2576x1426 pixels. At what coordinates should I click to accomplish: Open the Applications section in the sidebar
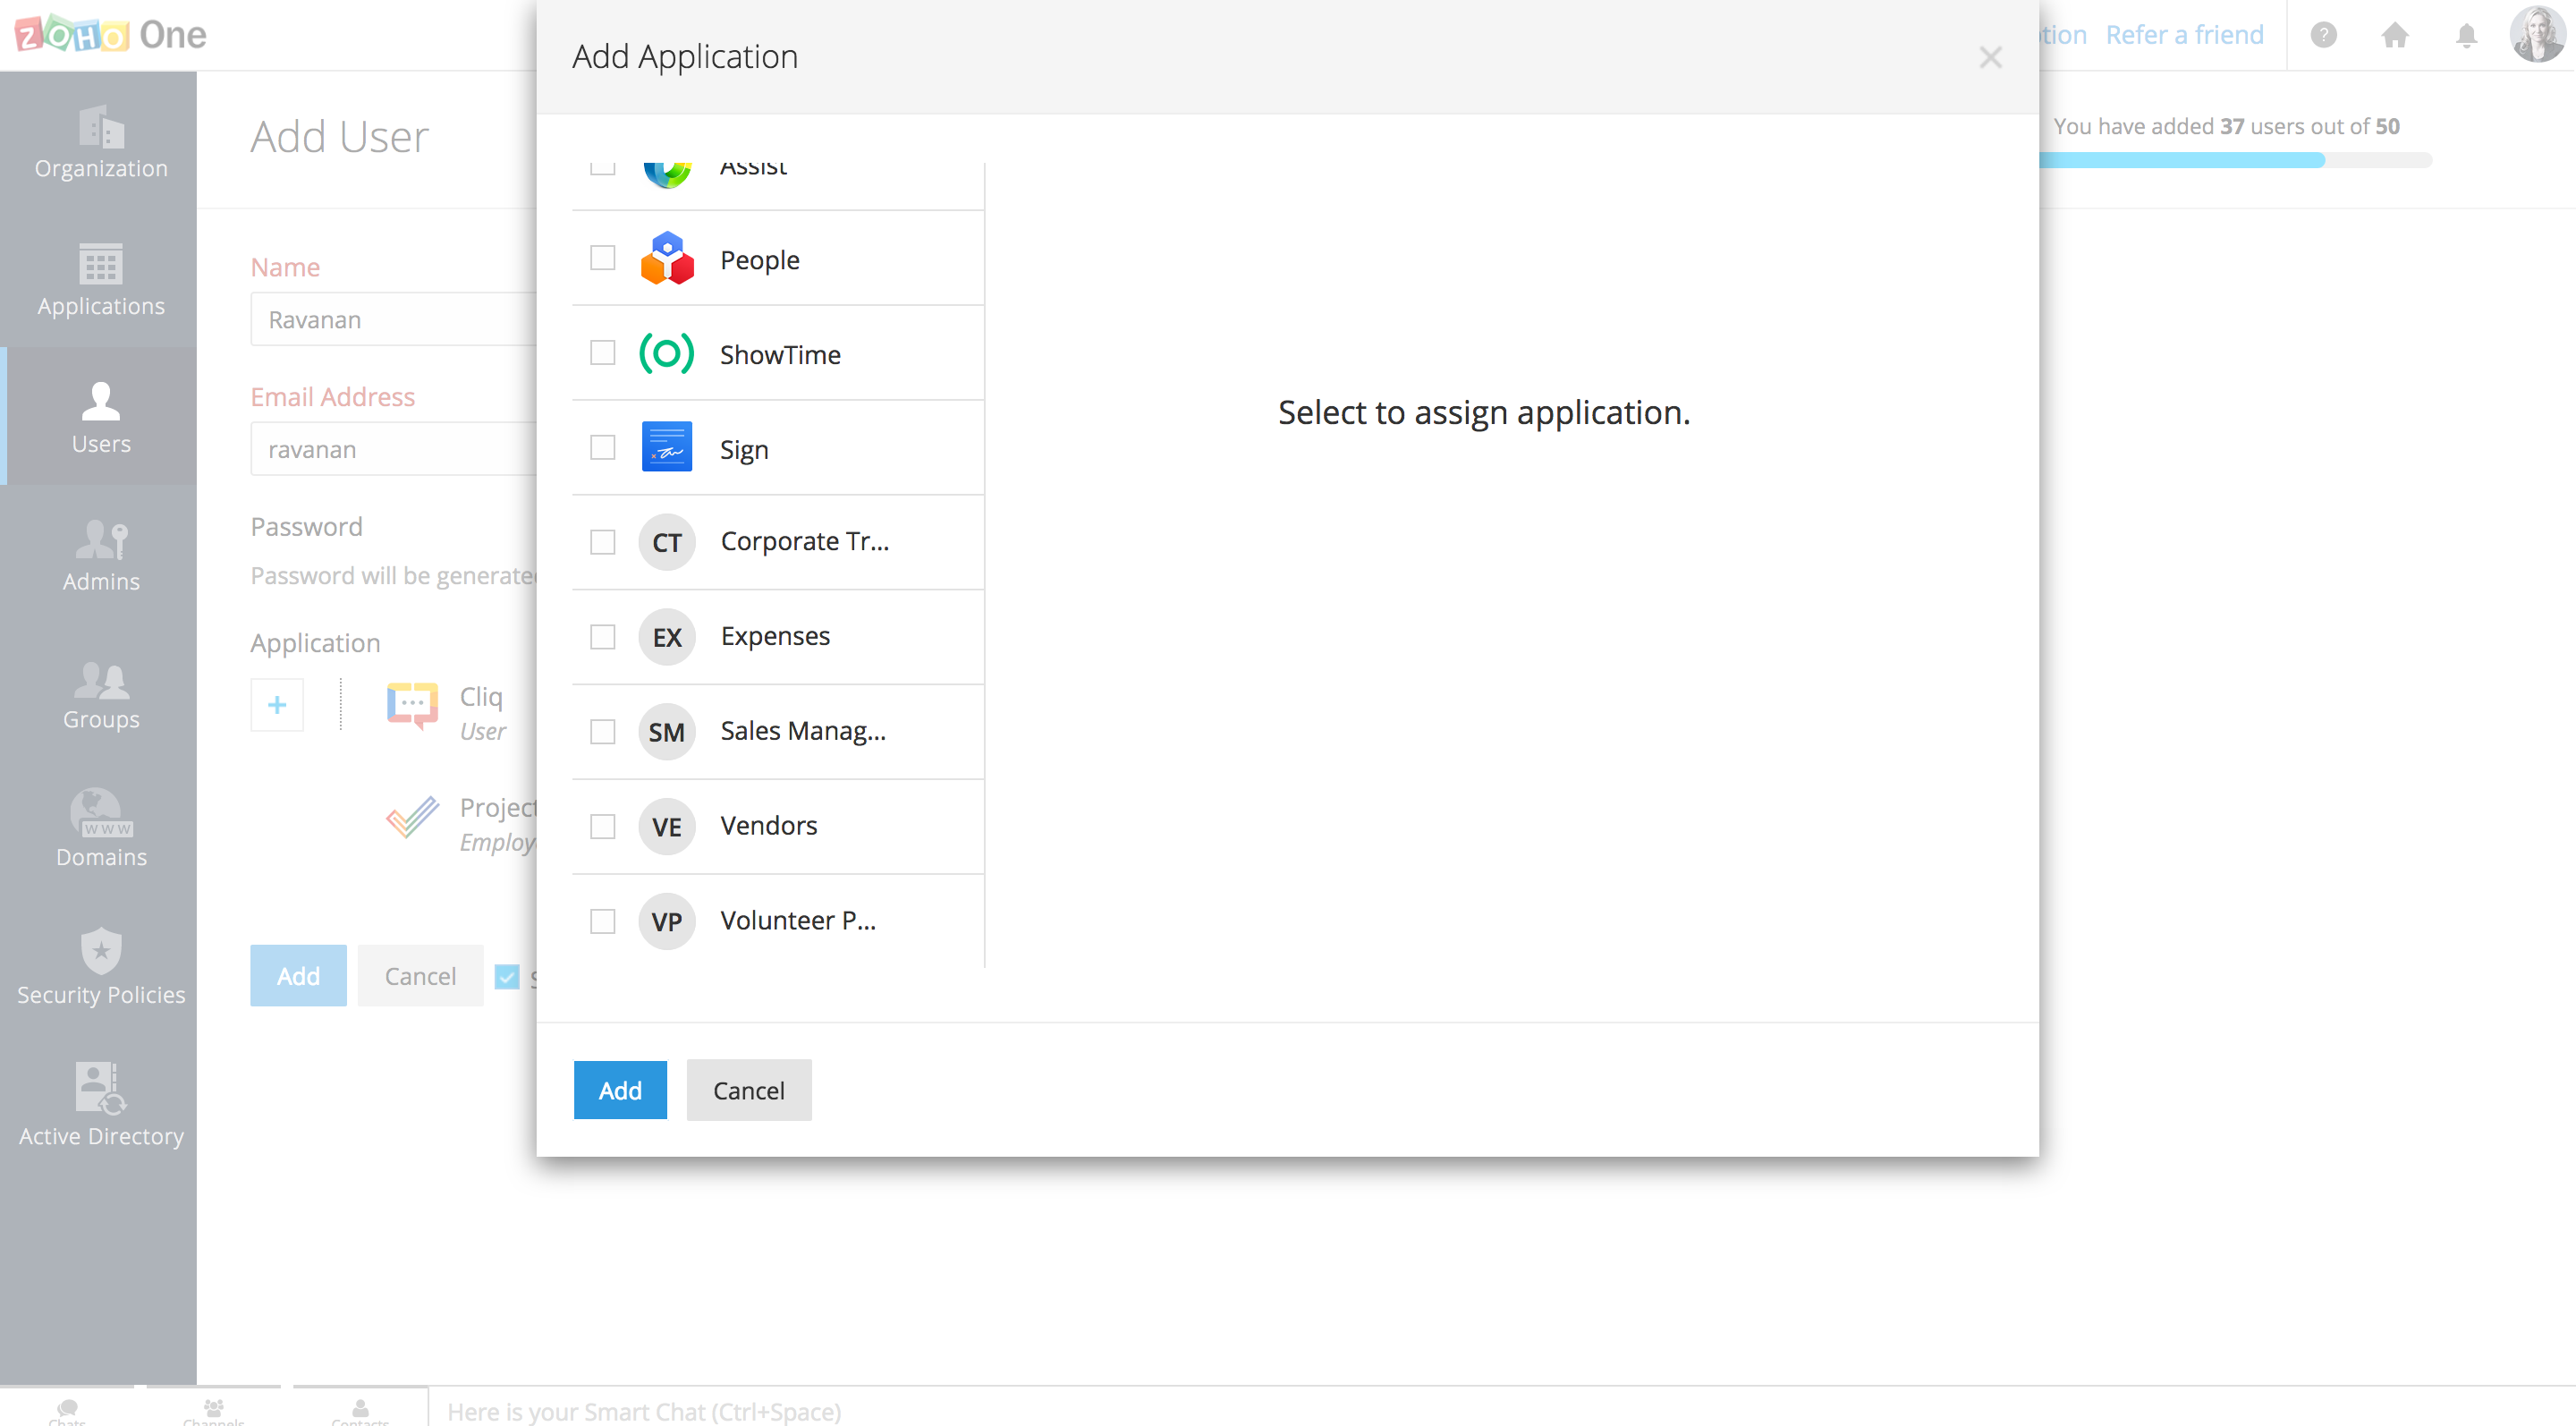(x=101, y=279)
